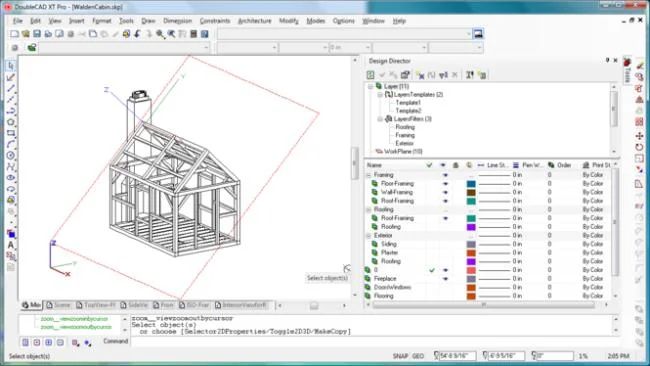The width and height of the screenshot is (650, 366).
Task: Click the blue color swatch of Floor-Framing
Action: coord(471,184)
